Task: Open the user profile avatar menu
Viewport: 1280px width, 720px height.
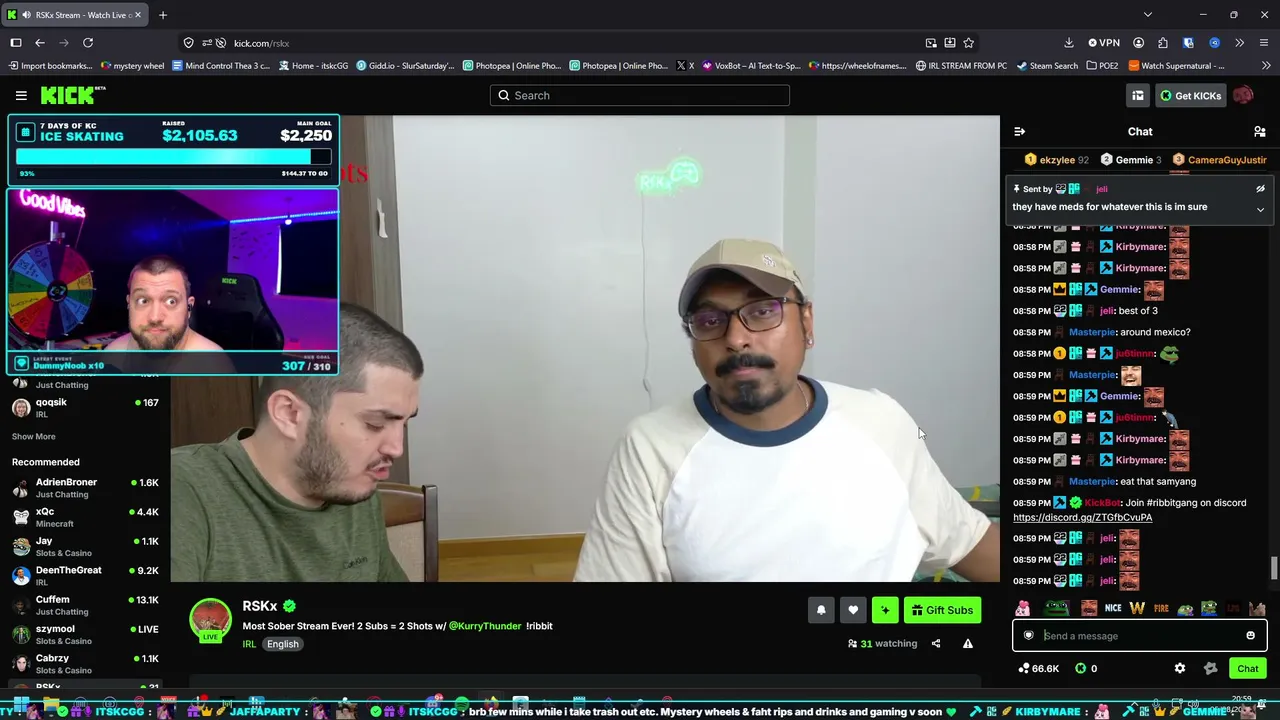Action: pyautogui.click(x=1243, y=95)
